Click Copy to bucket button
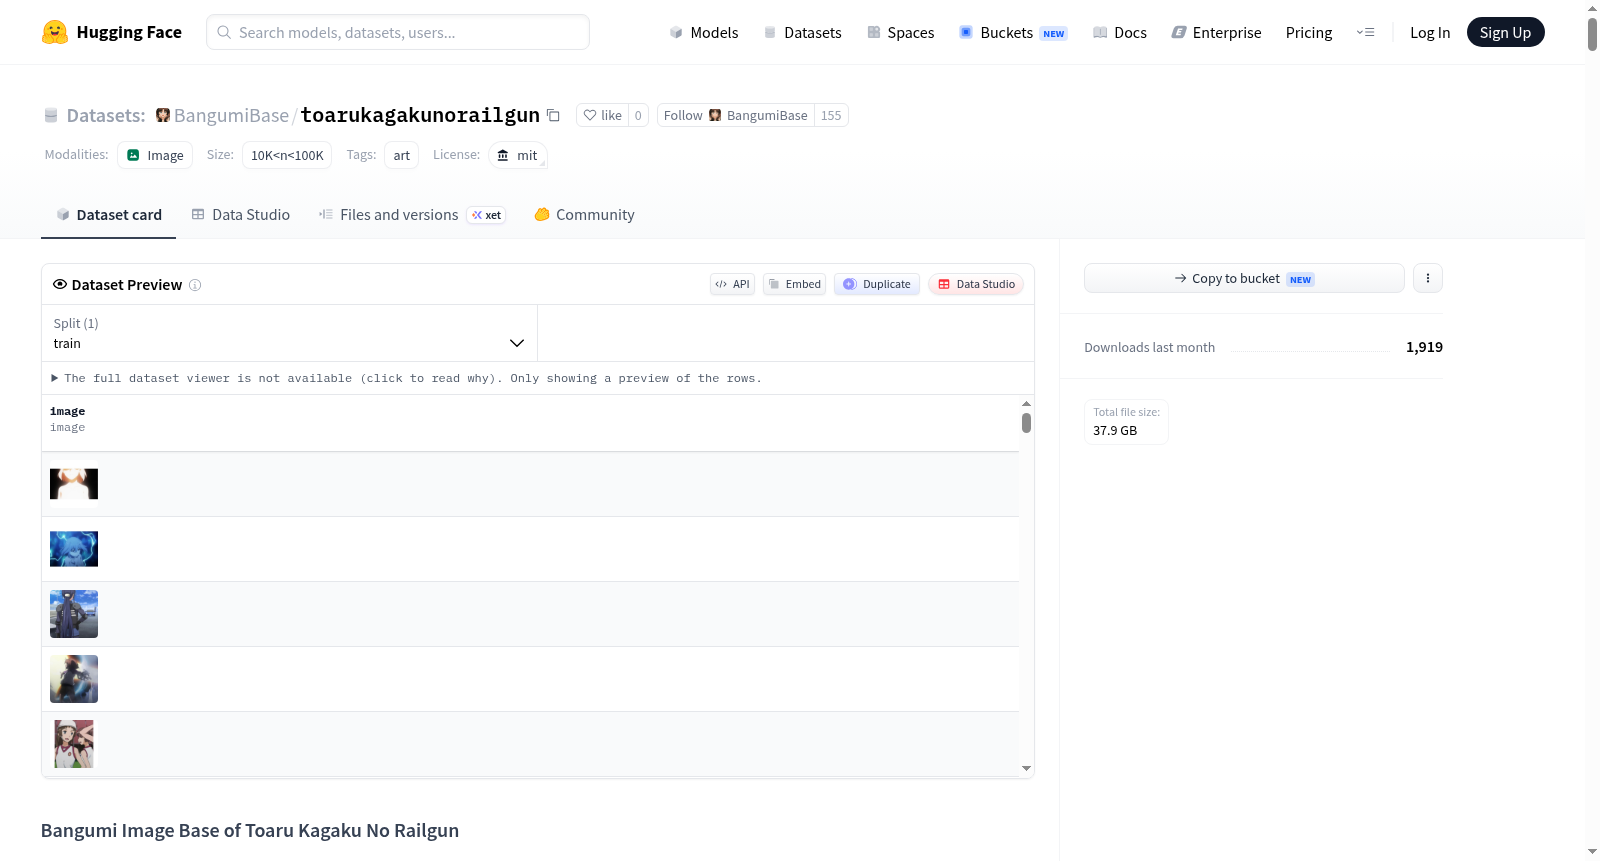 [x=1244, y=278]
